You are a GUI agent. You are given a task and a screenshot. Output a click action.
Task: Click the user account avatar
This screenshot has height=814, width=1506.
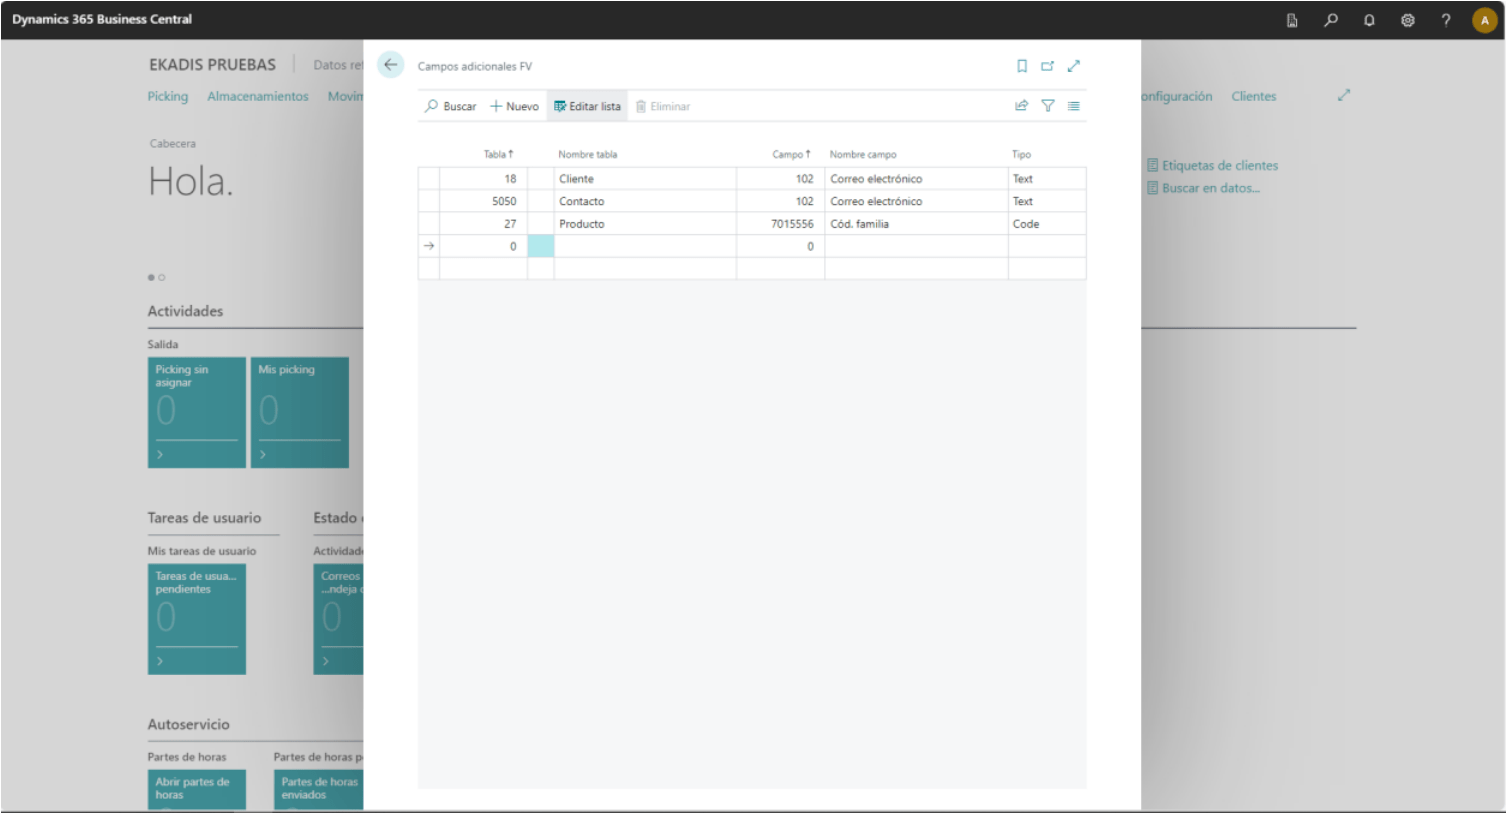click(1484, 20)
